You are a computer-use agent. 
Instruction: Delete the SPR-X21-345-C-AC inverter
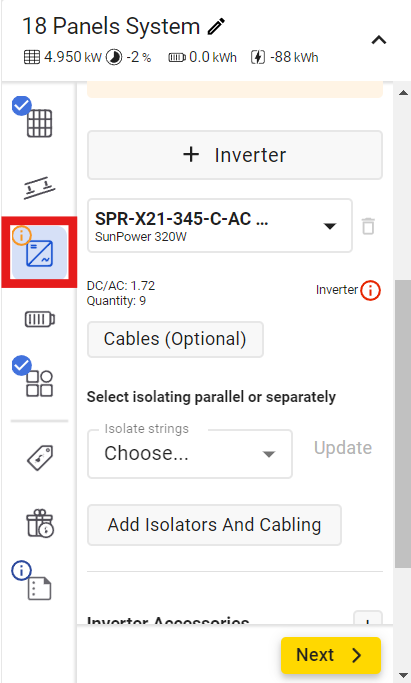368,226
